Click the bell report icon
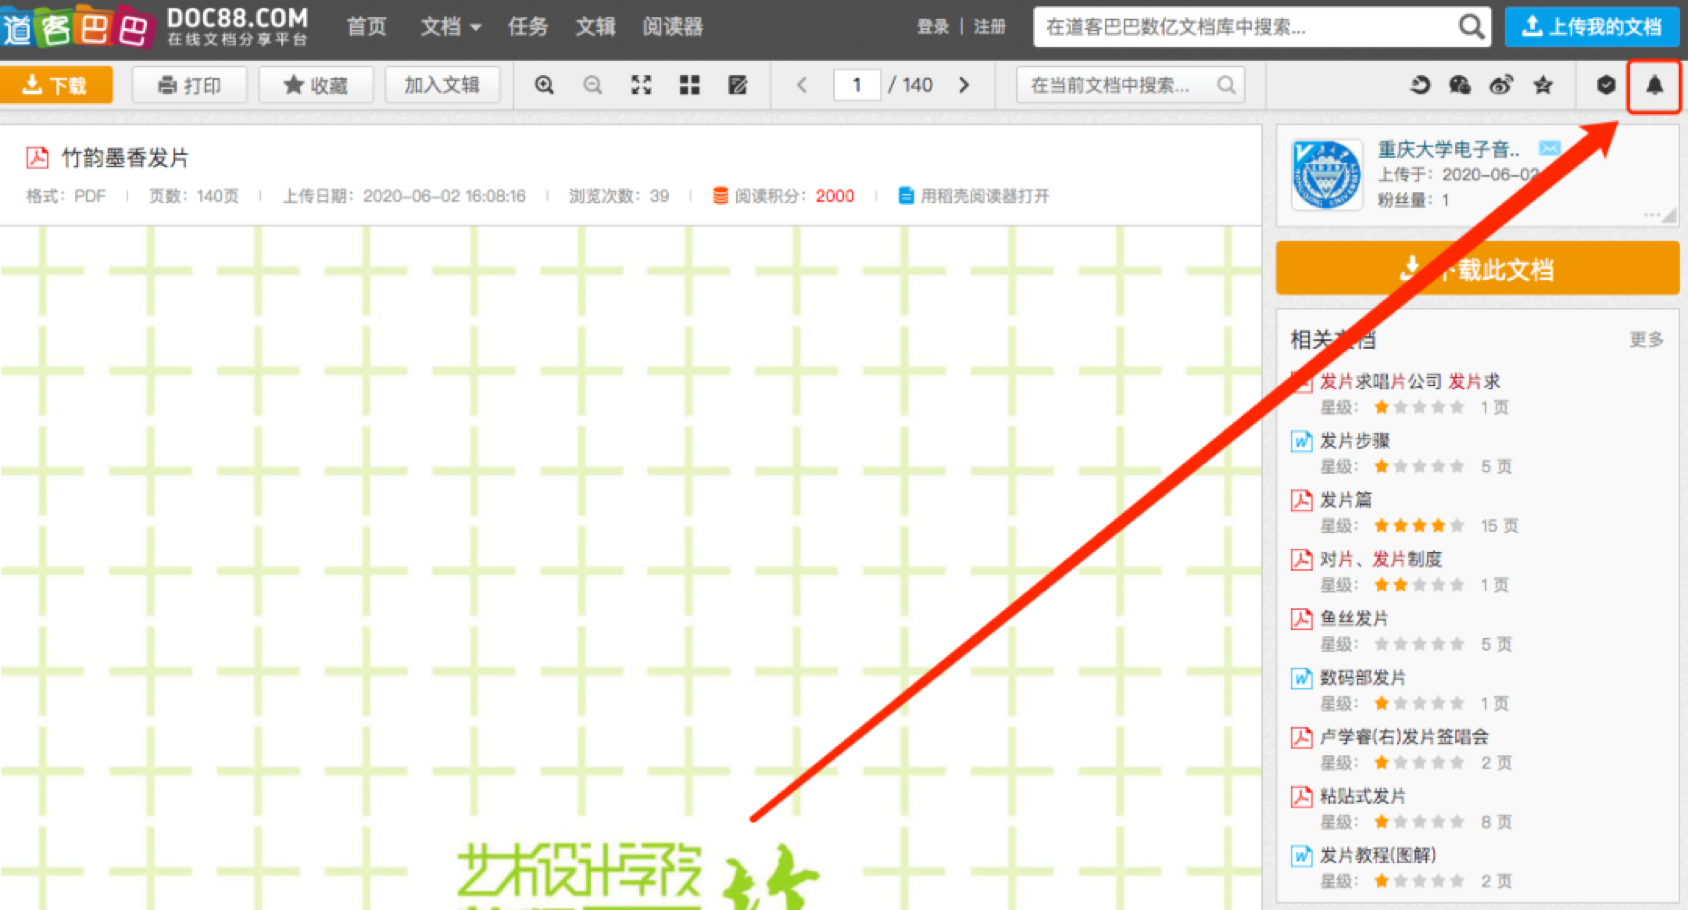The image size is (1688, 910). 1654,85
